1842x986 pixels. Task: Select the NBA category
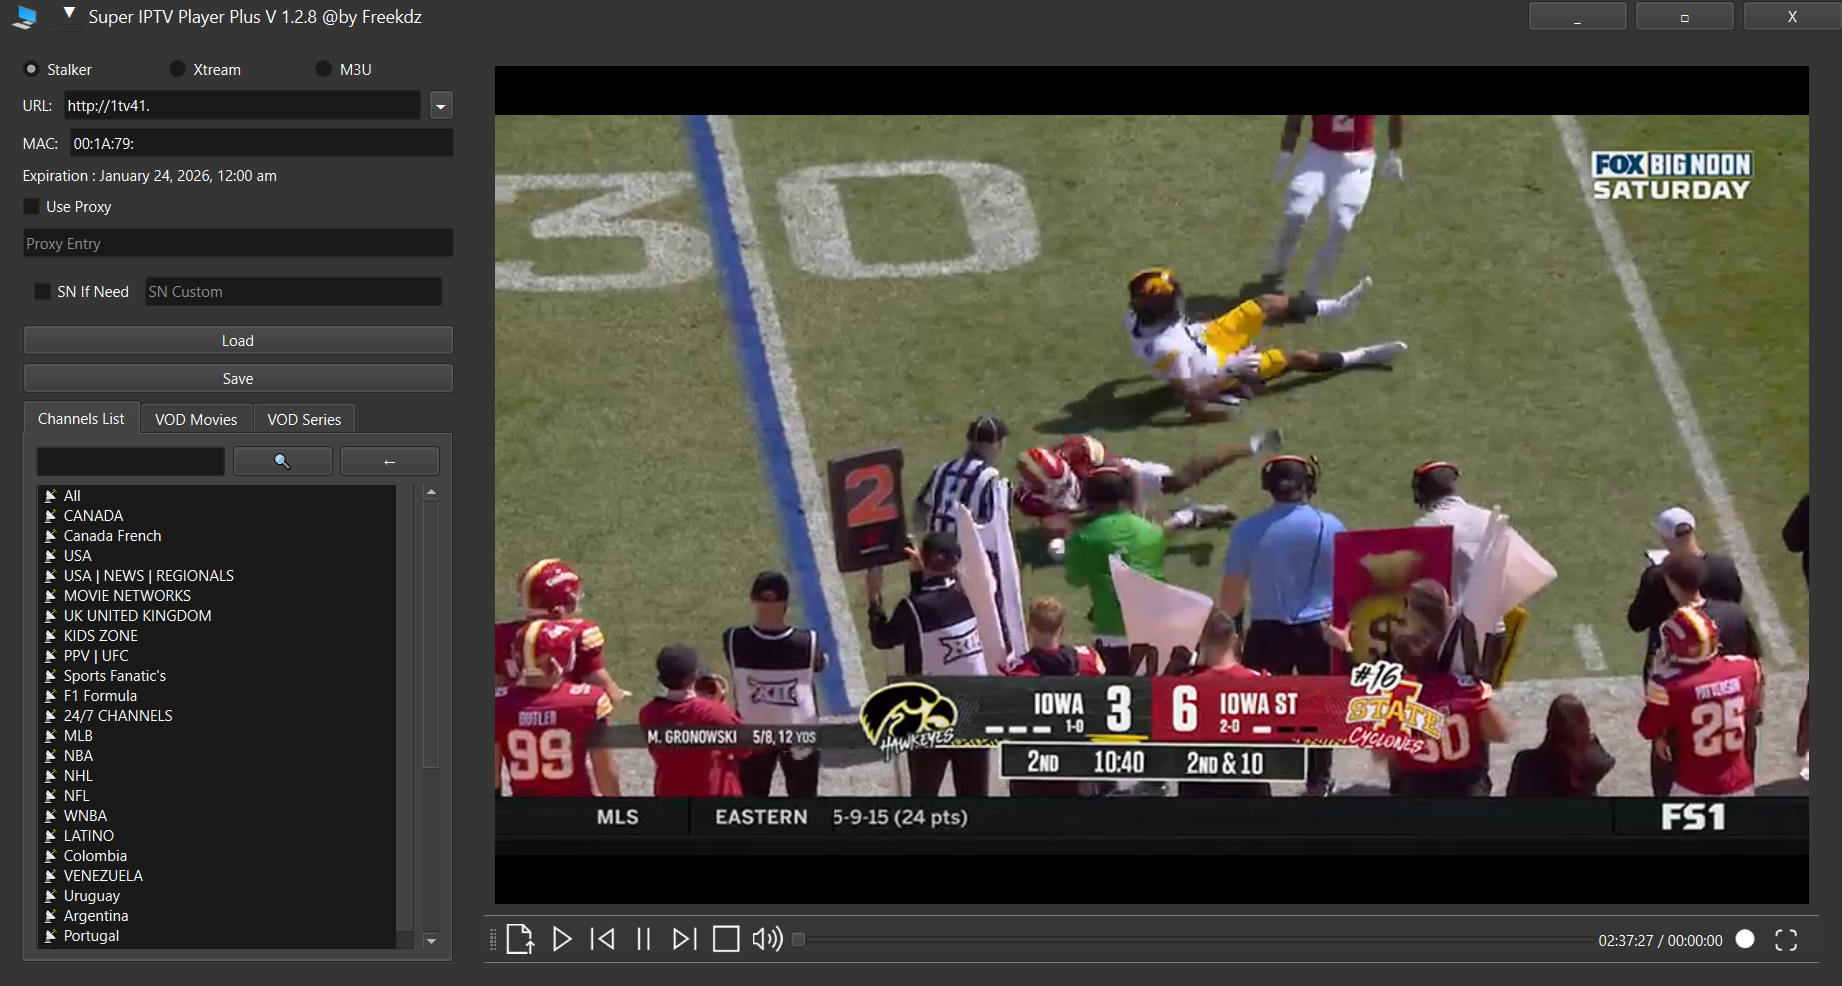coord(217,755)
